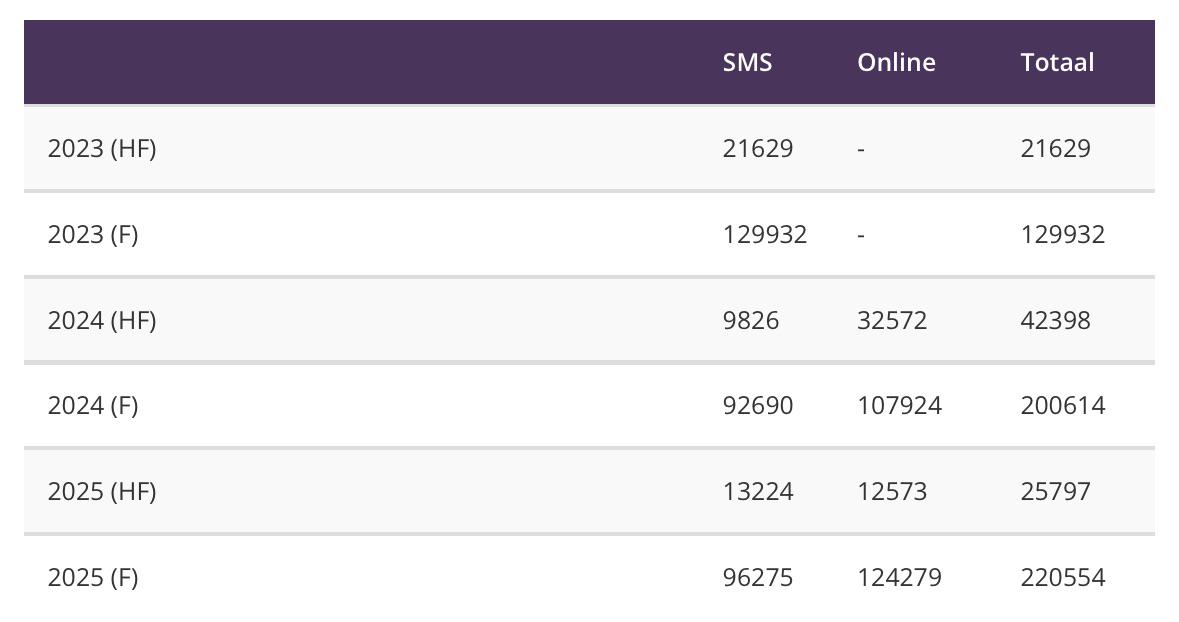Screen dimensions: 1179x622
Task: Click total value 220554
Action: click(x=1063, y=578)
